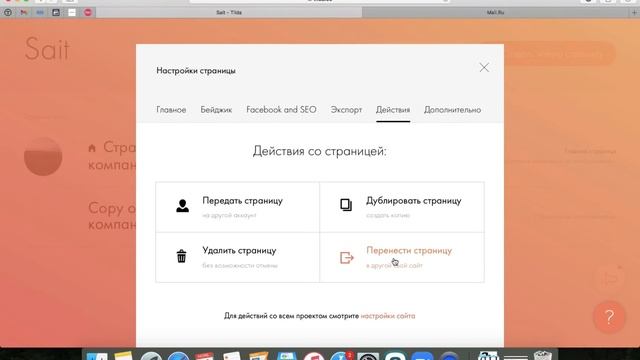Click the Настройки страницы dialog title

(196, 71)
